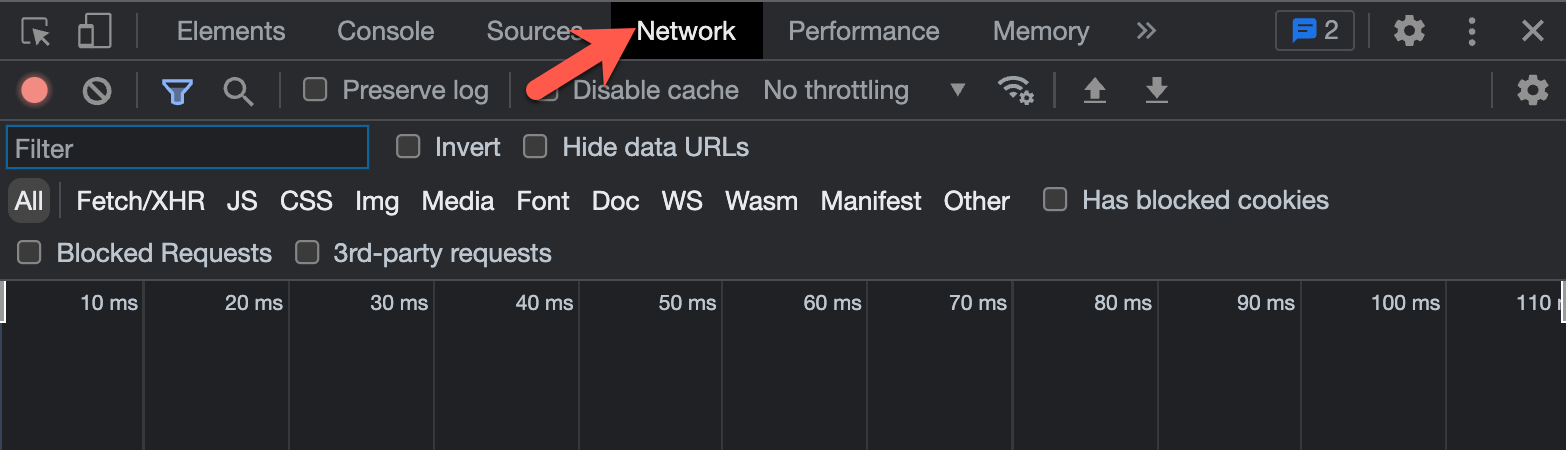Open DevTools three-dot customize menu

coord(1471,32)
